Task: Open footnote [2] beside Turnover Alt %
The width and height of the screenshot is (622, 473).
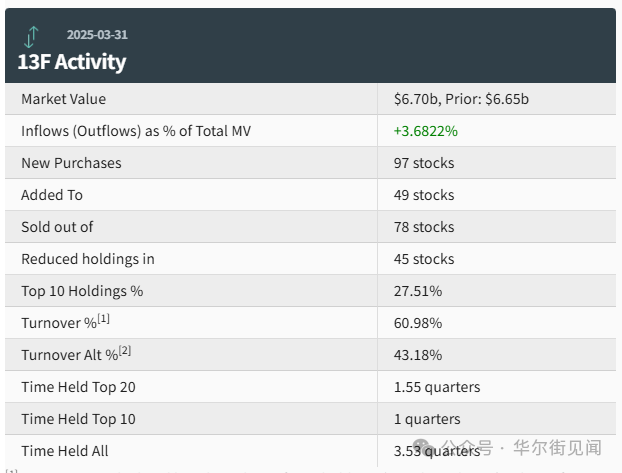Action: (x=125, y=350)
